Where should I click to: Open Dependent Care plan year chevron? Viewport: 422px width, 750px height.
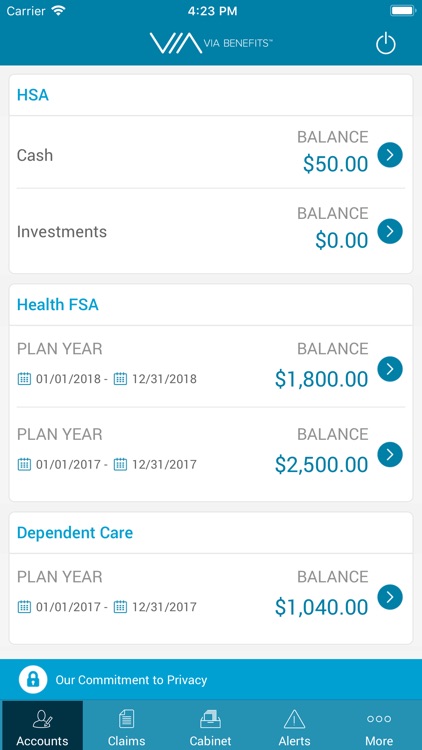click(x=390, y=597)
